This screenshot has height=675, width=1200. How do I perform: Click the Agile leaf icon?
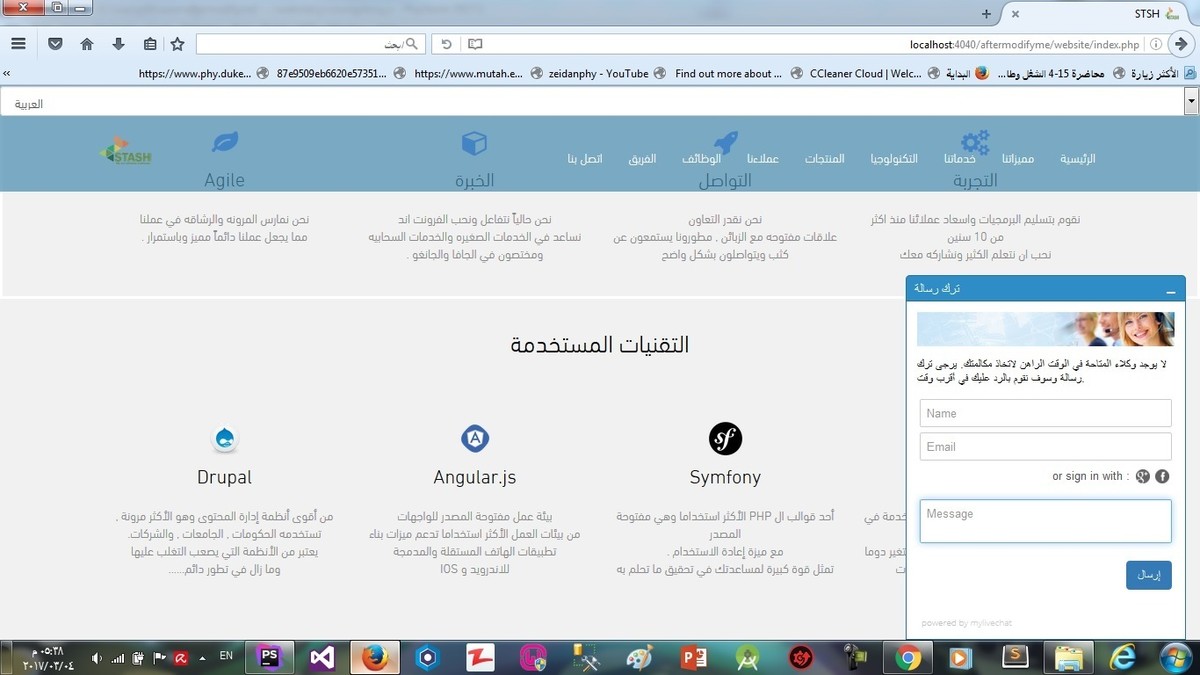[x=225, y=142]
